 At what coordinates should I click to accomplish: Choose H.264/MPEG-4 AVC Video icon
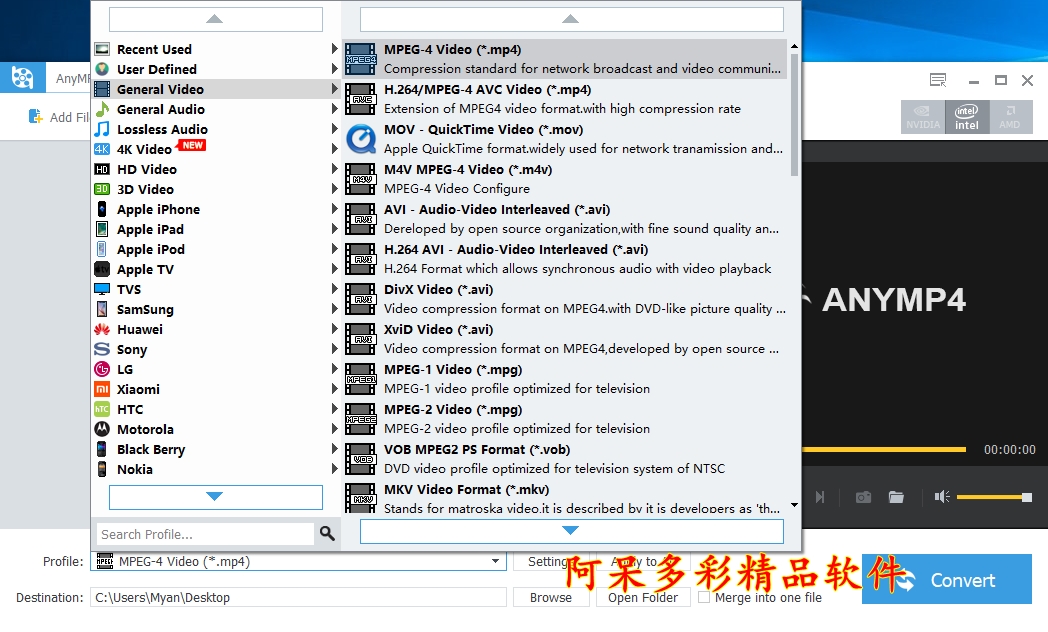coord(361,100)
